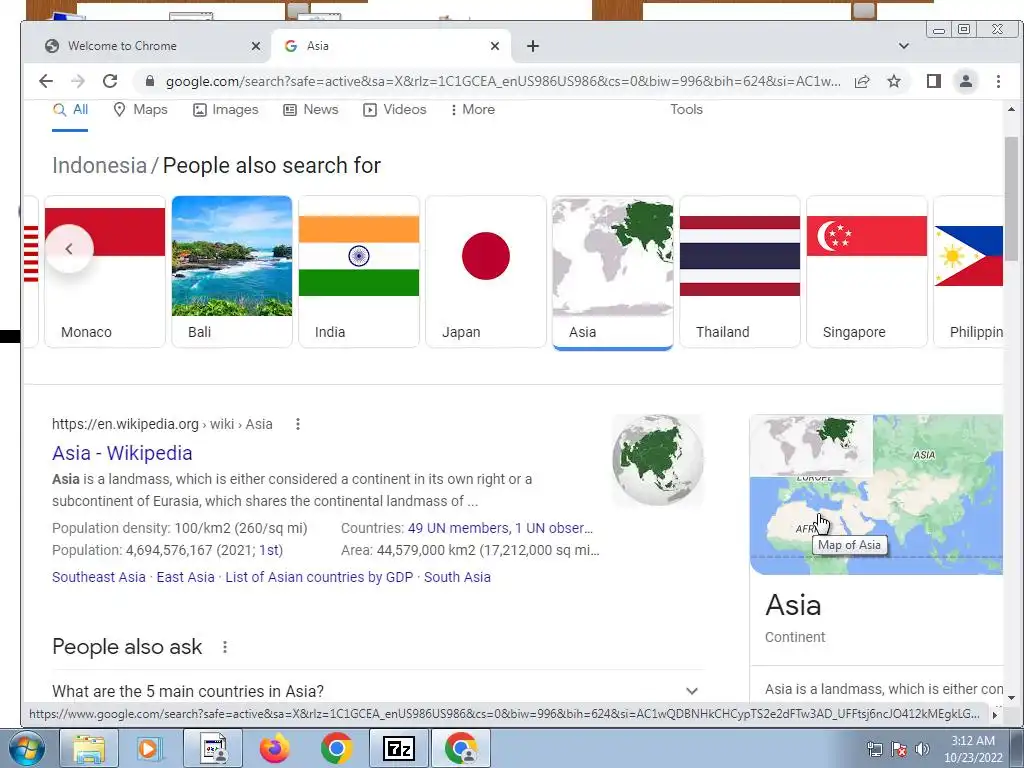The width and height of the screenshot is (1024, 768).
Task: Close the Asia tab
Action: (495, 46)
